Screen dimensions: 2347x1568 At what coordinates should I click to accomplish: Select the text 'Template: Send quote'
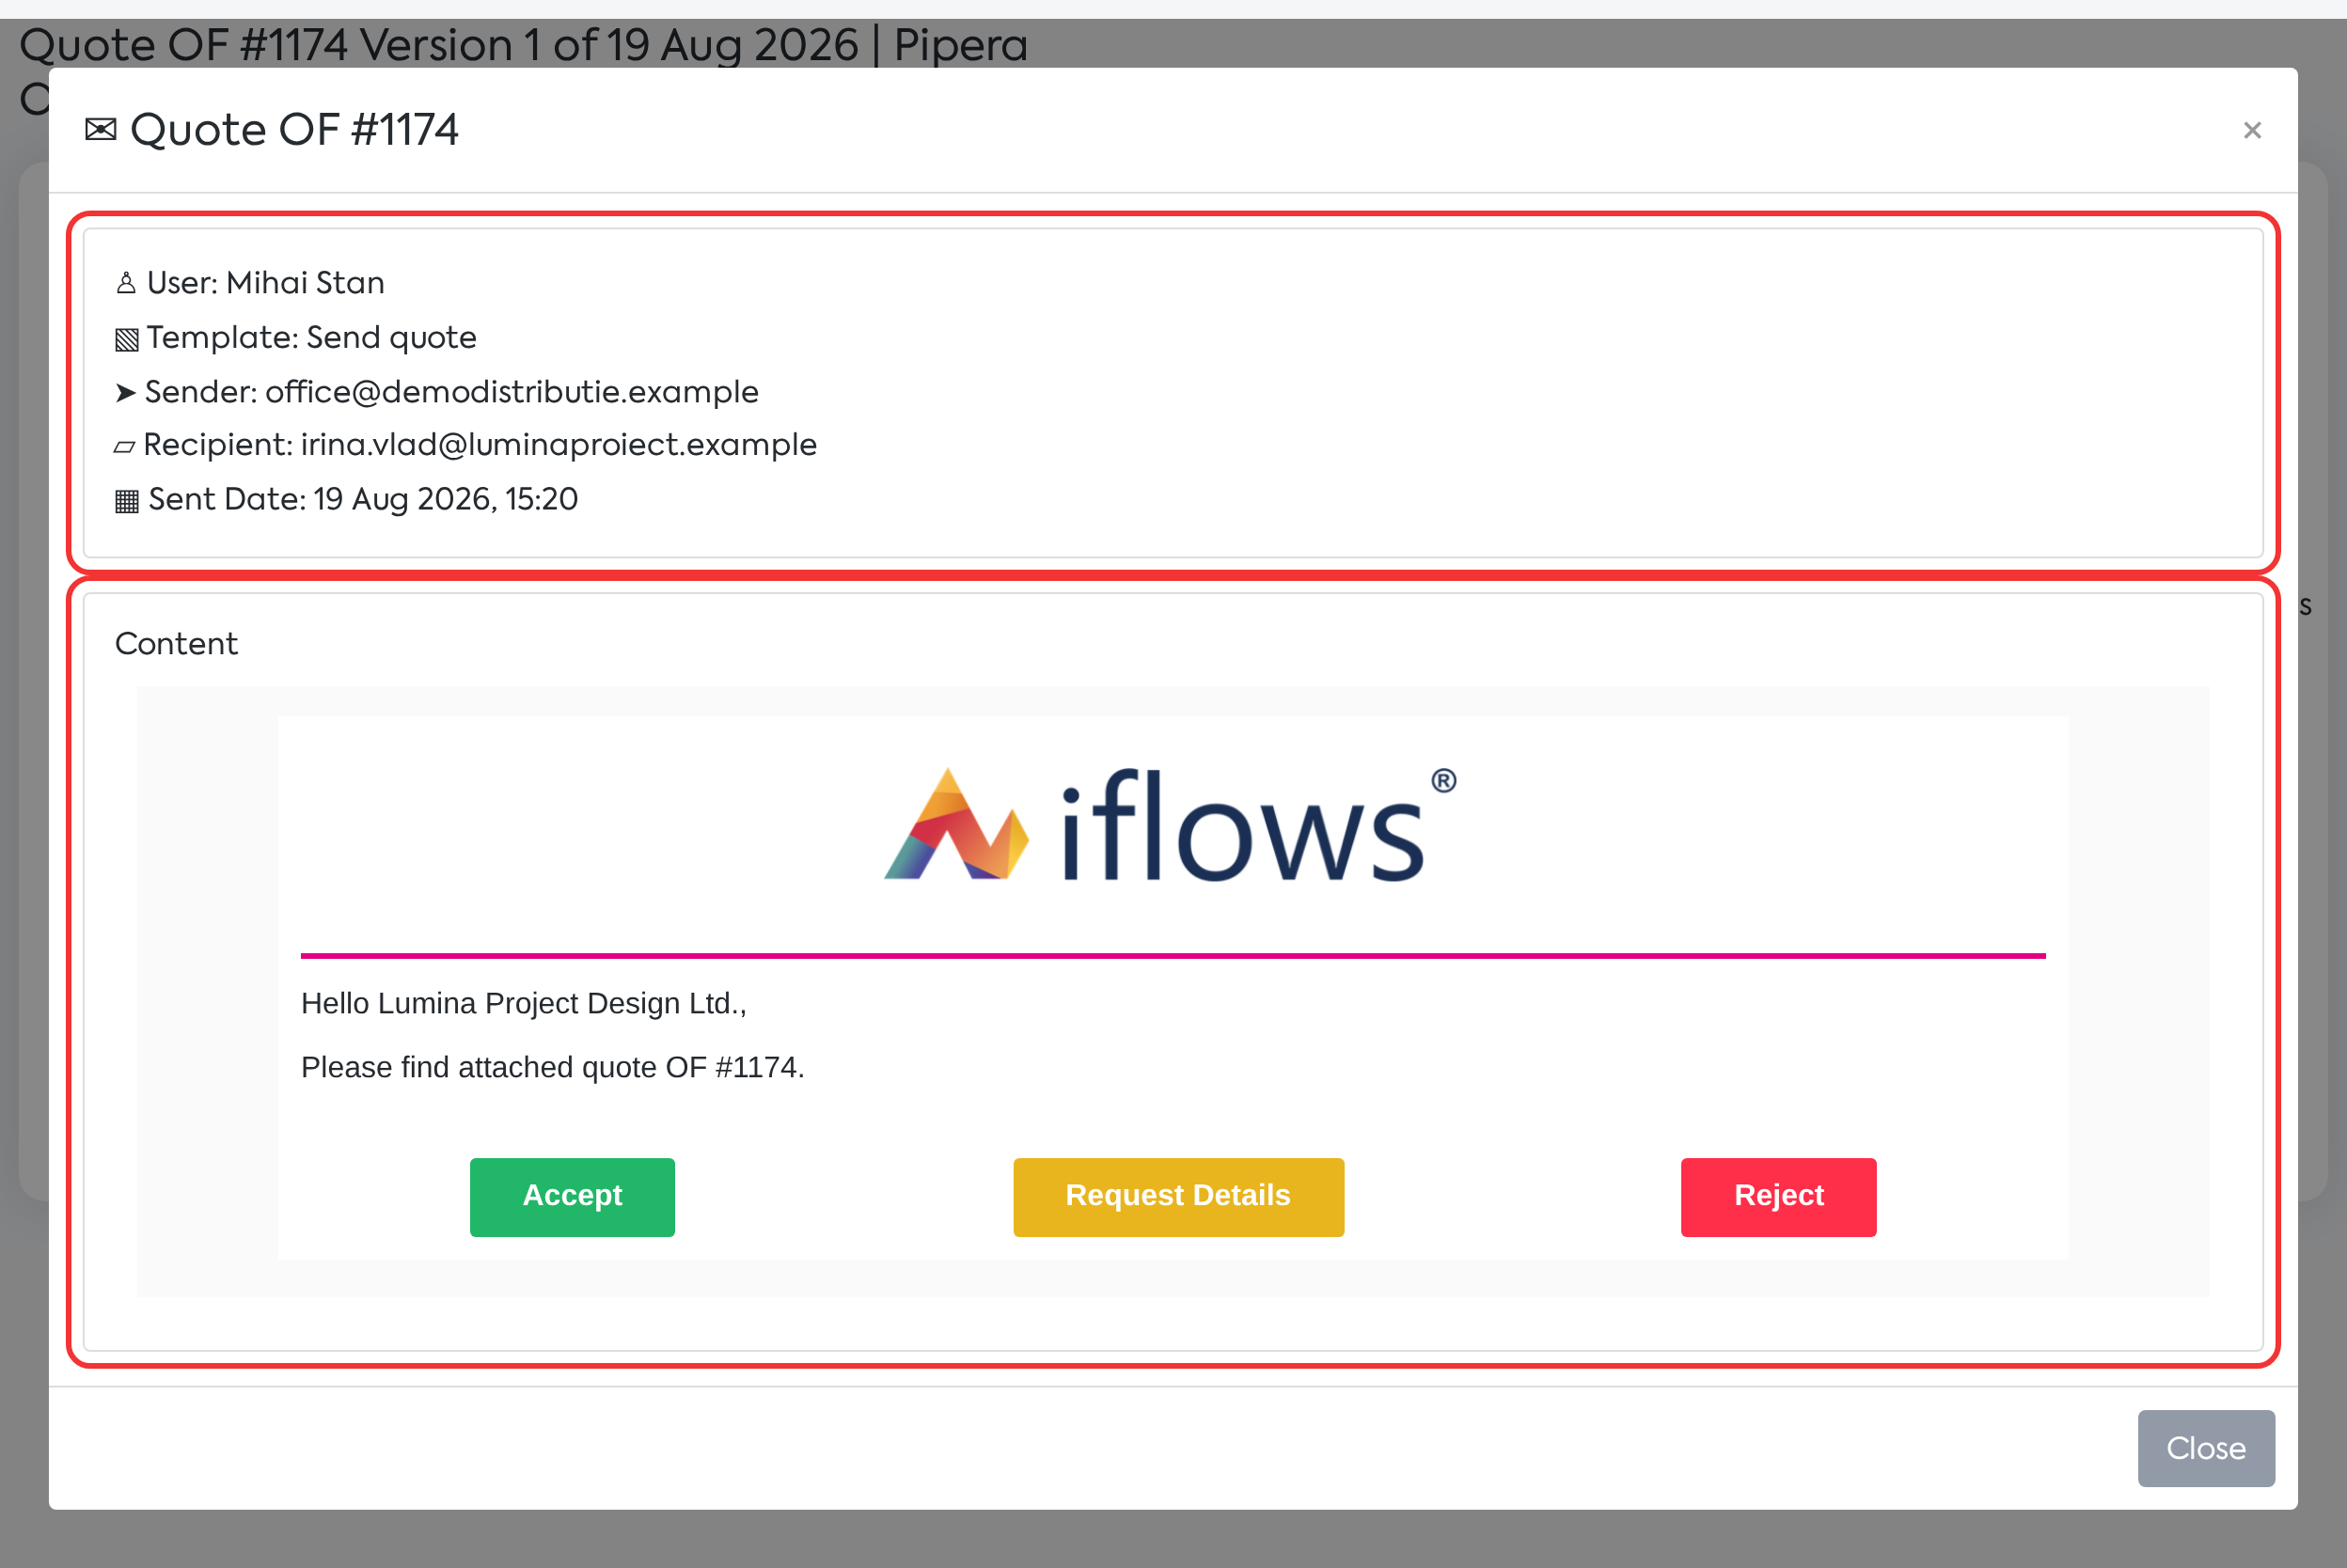coord(311,338)
